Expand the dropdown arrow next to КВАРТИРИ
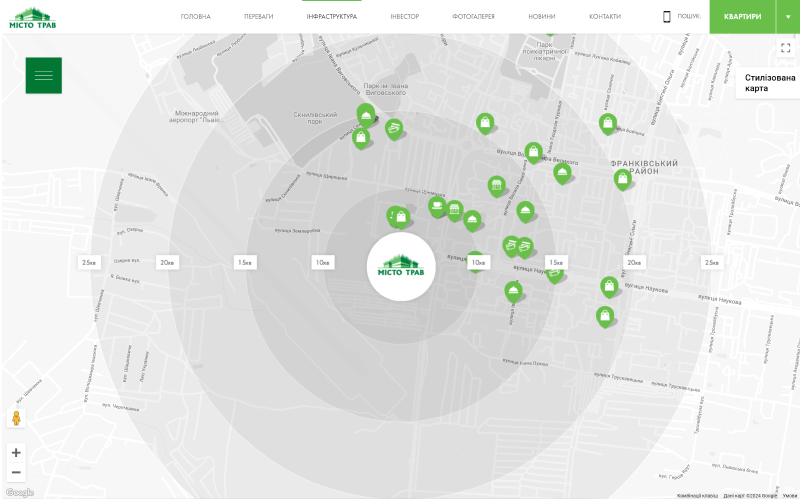800x500 pixels. click(x=788, y=17)
